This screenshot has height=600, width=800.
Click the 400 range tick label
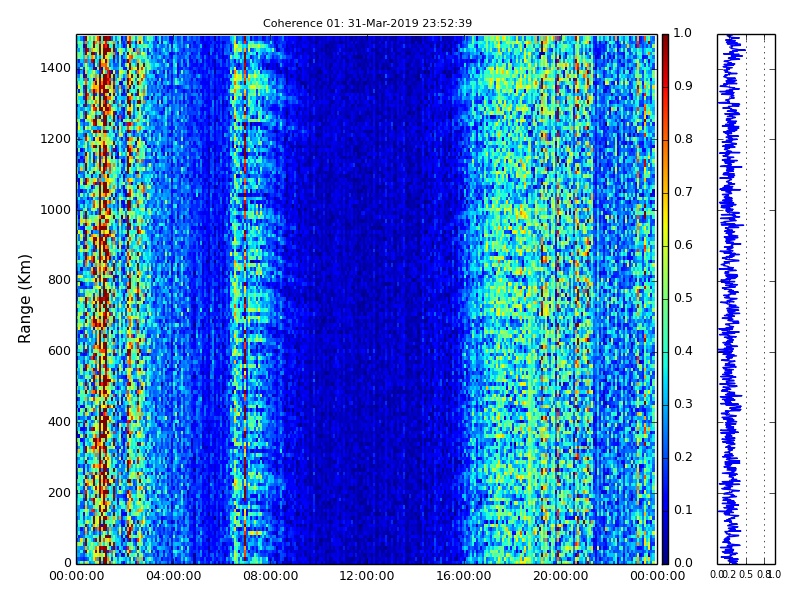tap(59, 422)
